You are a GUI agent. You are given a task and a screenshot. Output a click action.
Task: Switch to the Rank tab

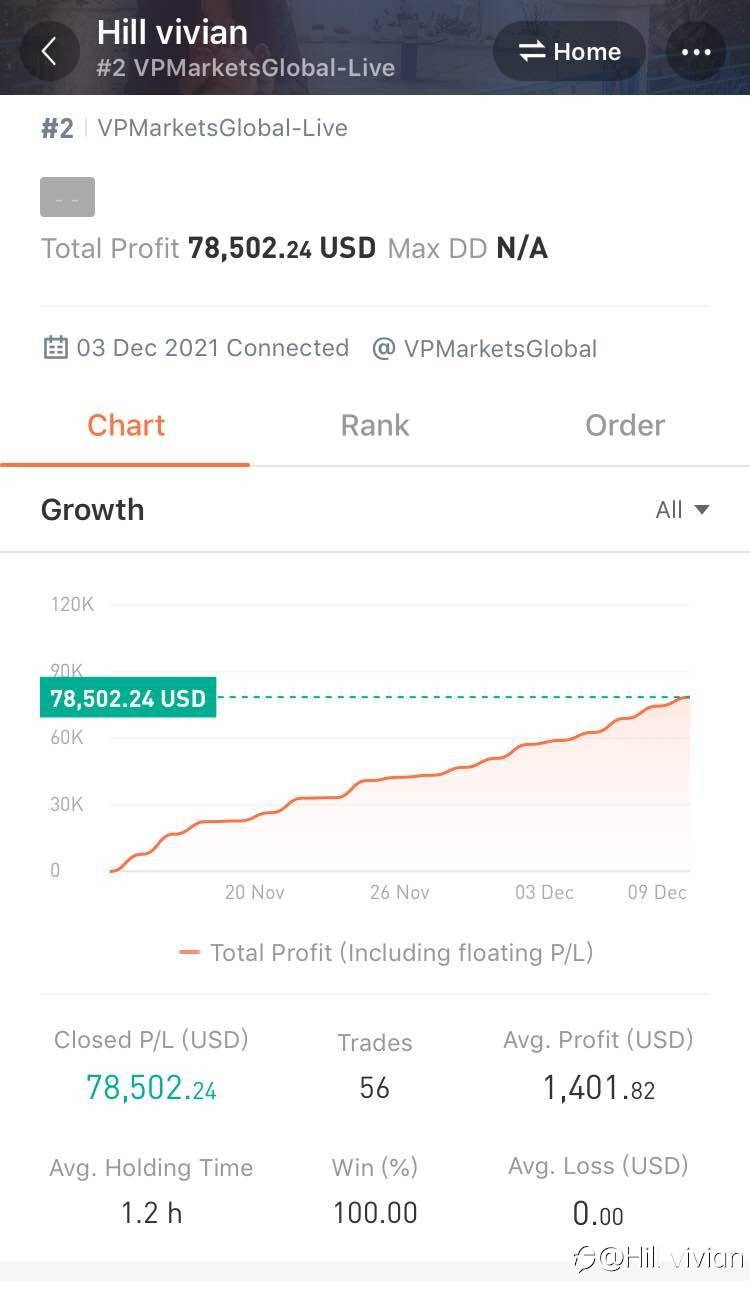pos(375,425)
